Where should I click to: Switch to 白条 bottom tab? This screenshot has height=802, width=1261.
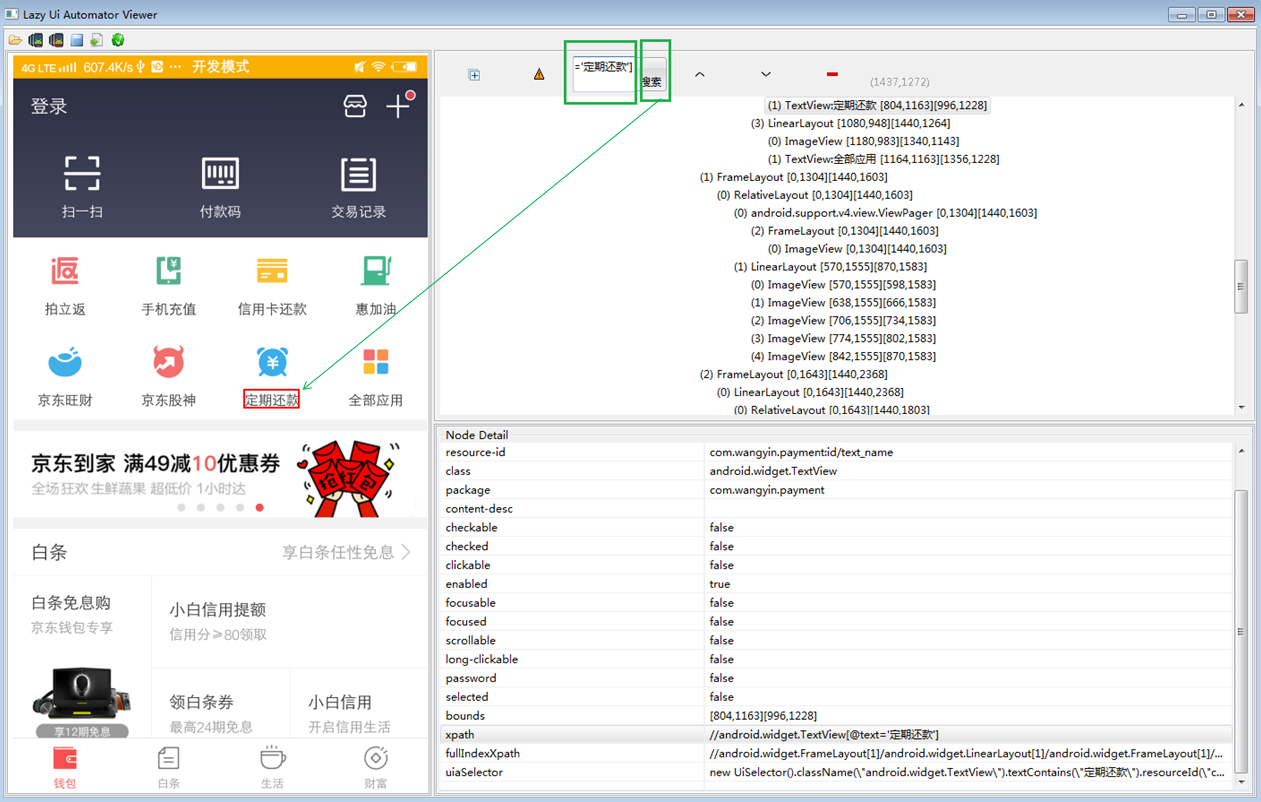[x=169, y=767]
